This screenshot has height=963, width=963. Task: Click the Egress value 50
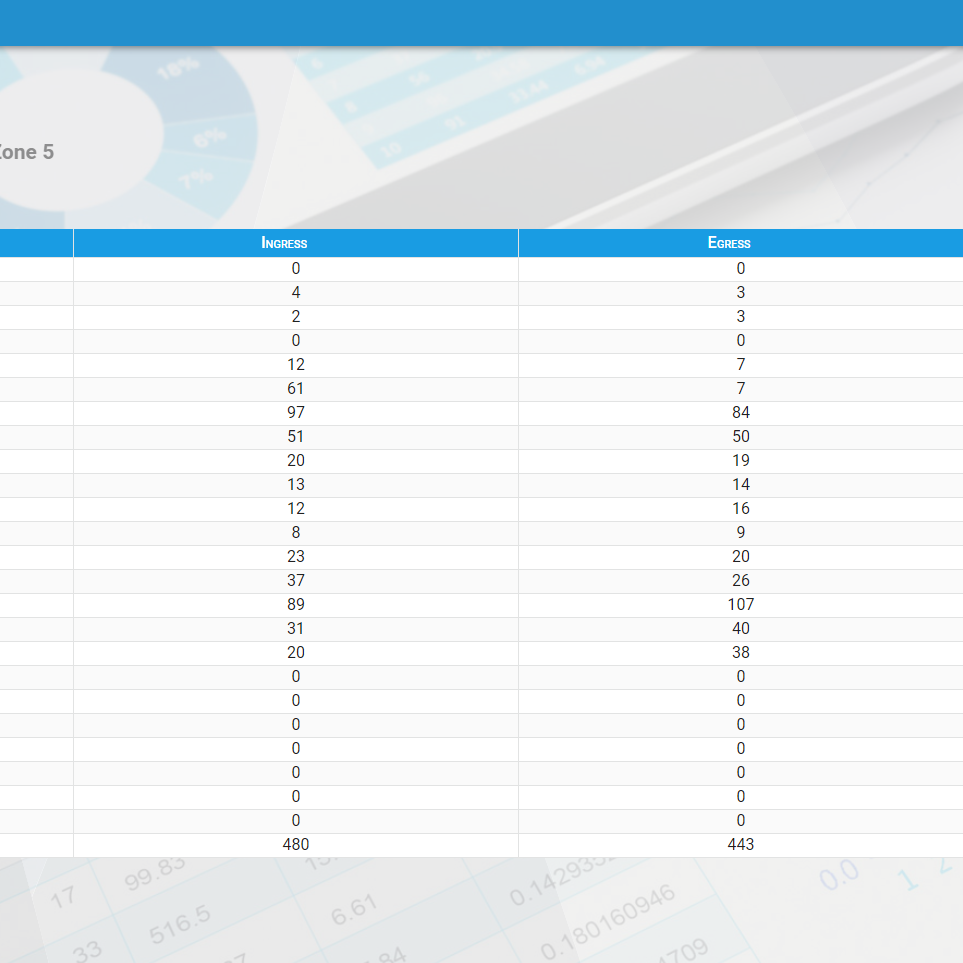[740, 436]
